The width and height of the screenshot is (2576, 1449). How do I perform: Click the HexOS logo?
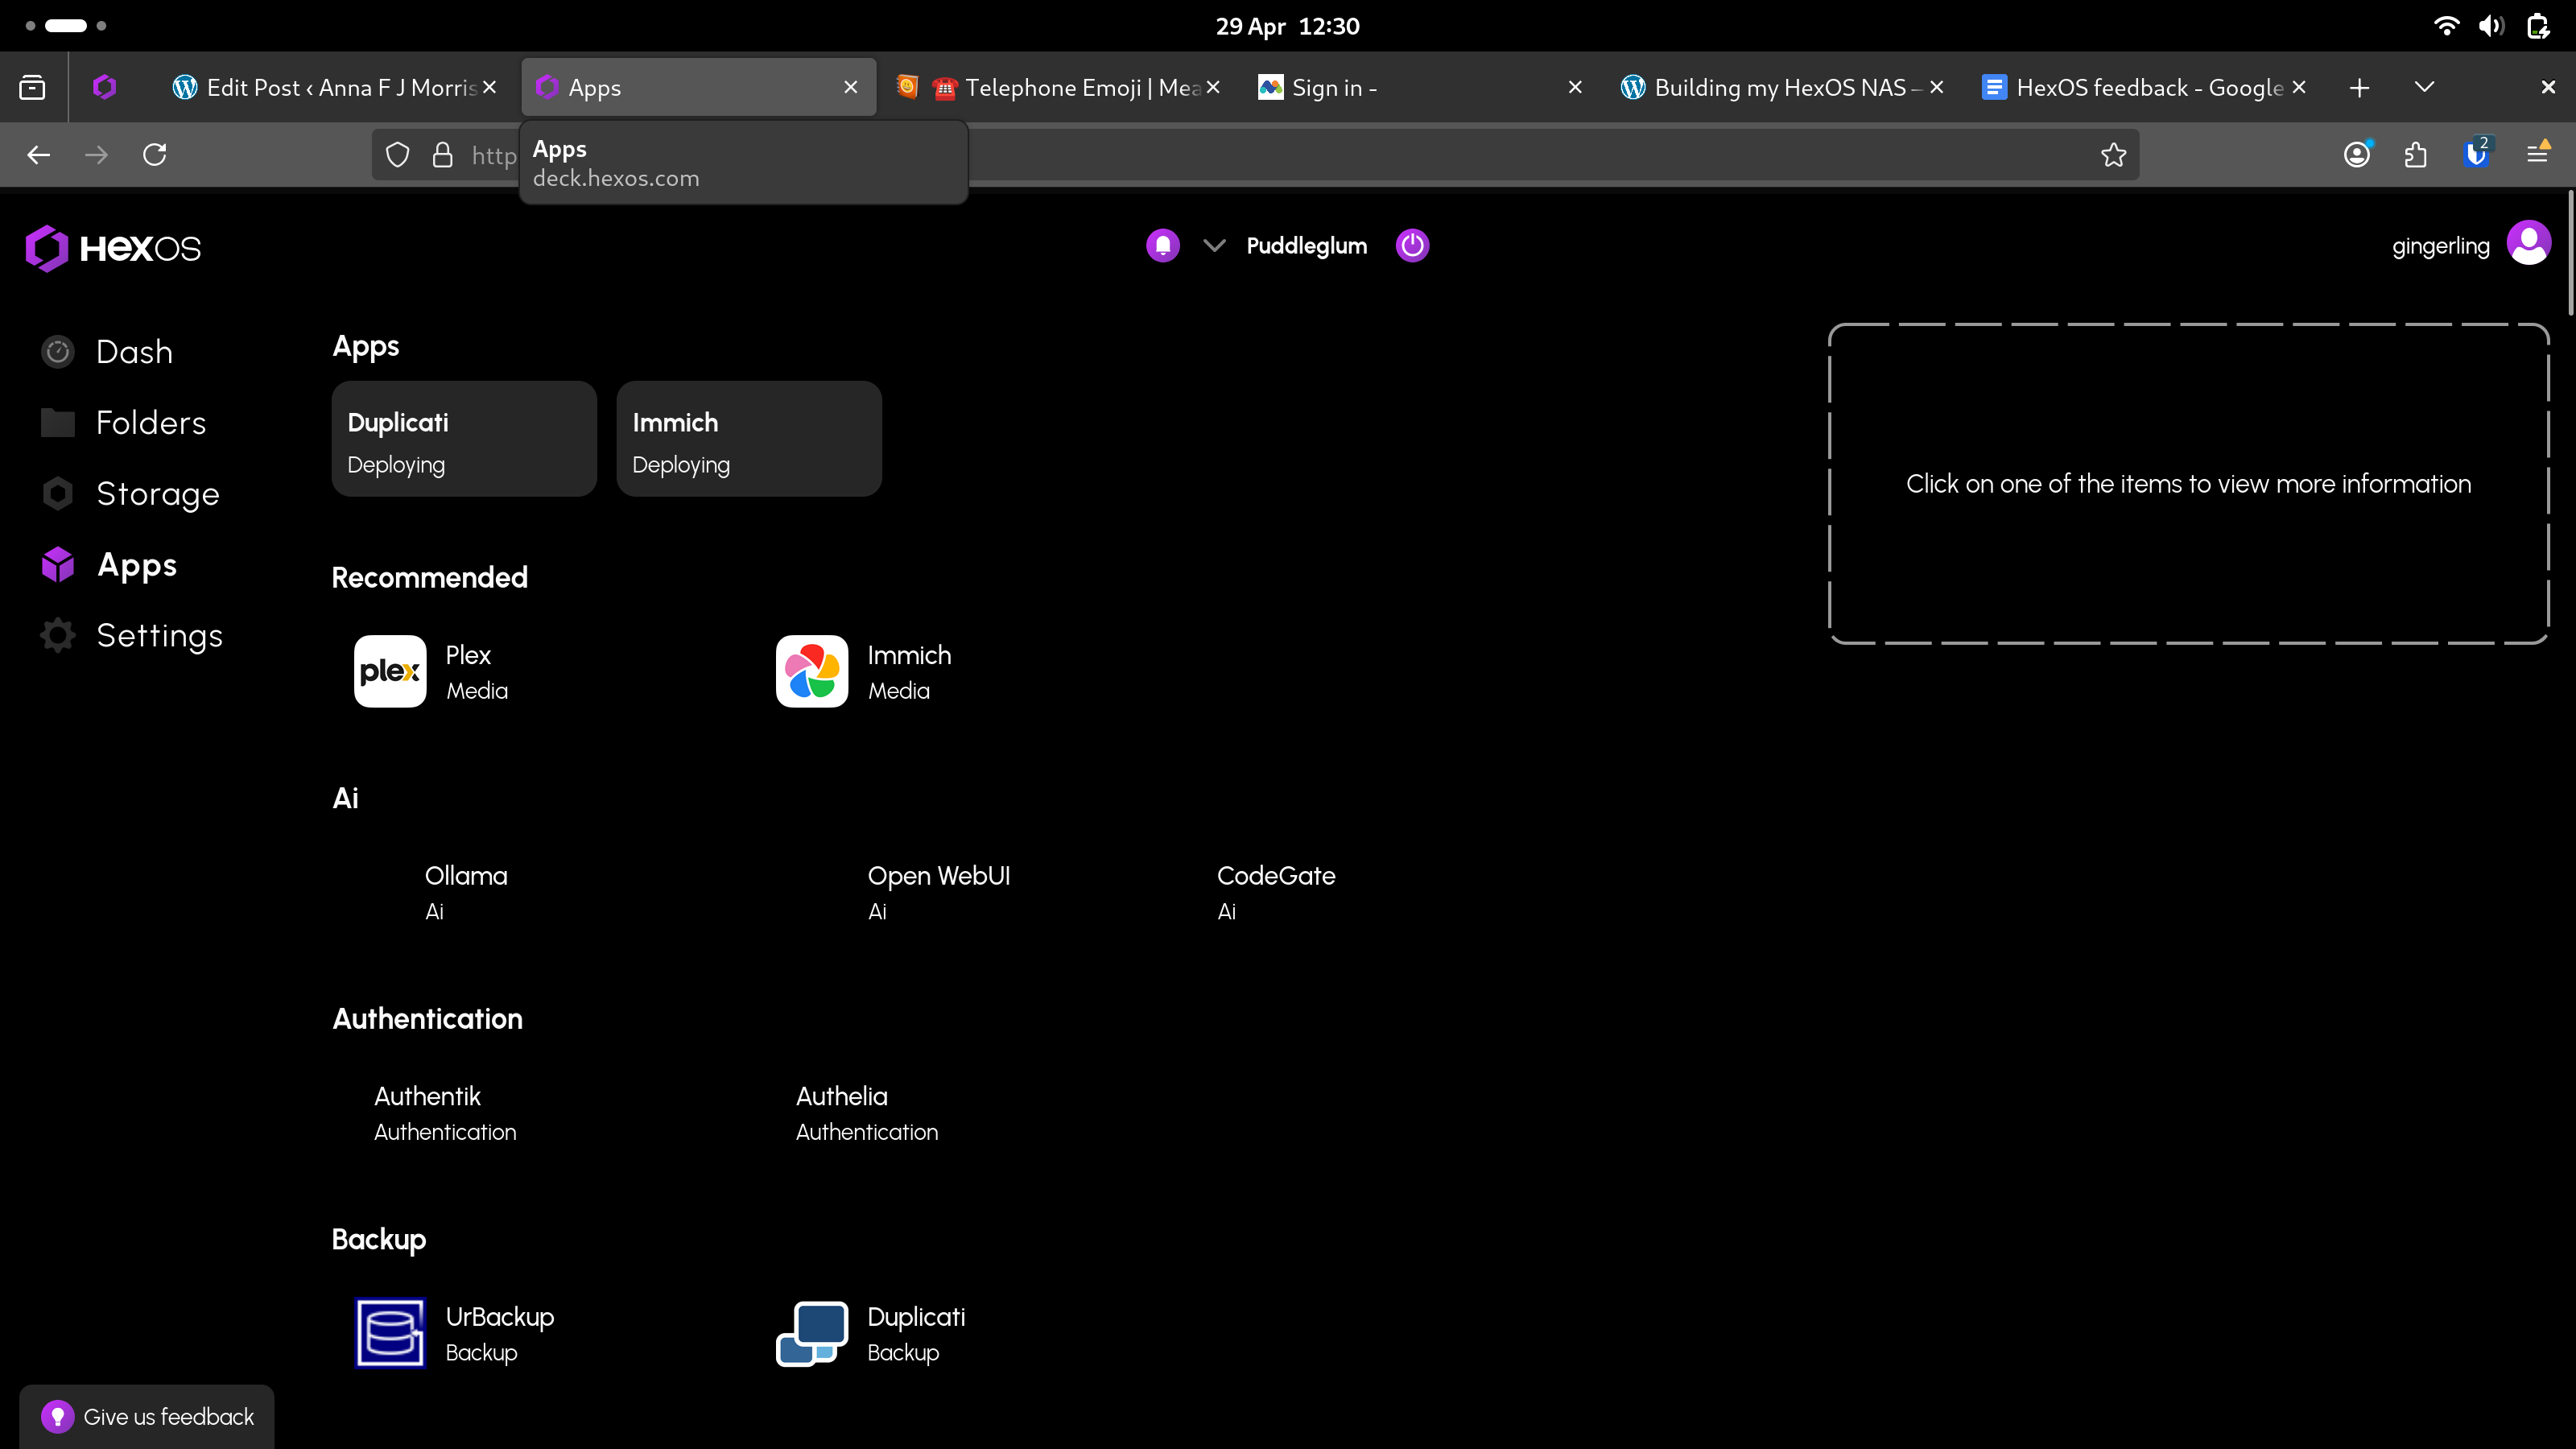113,248
